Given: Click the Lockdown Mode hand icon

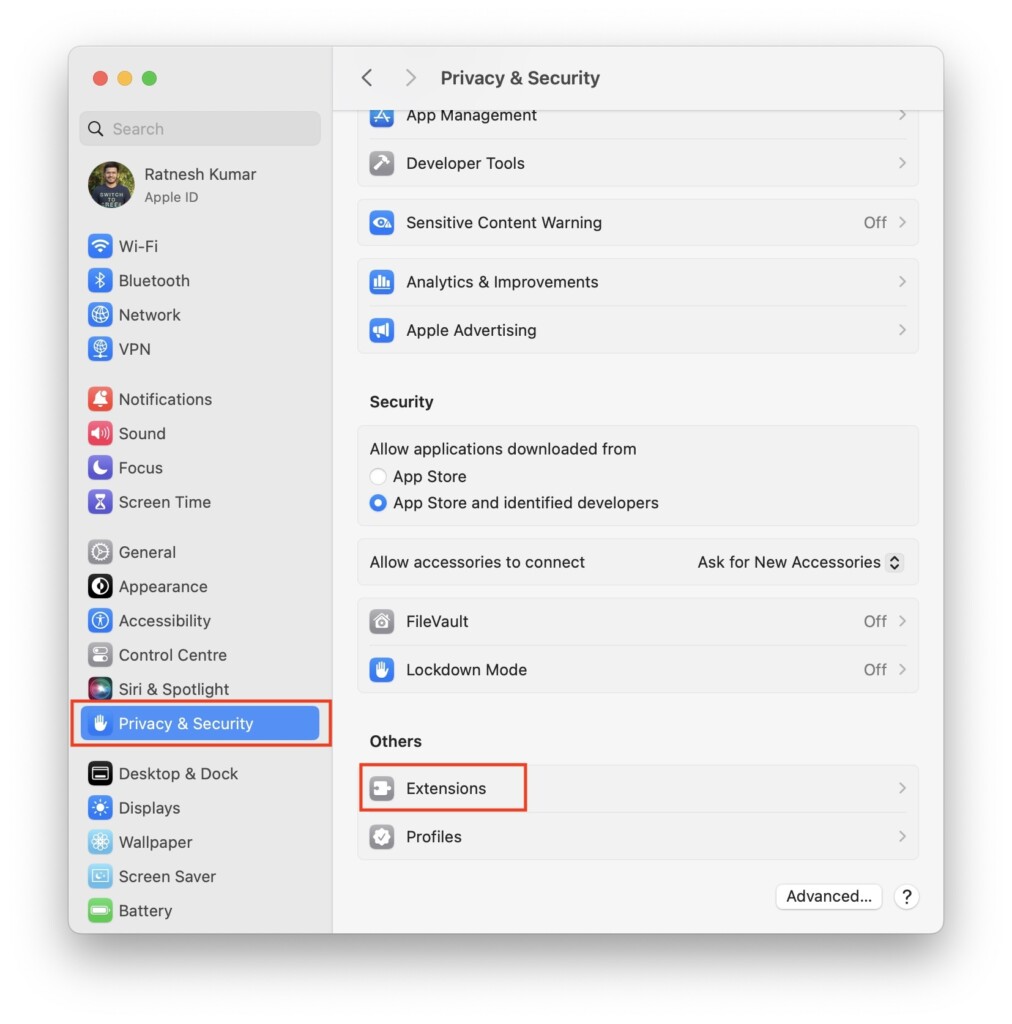Looking at the screenshot, I should pos(382,670).
